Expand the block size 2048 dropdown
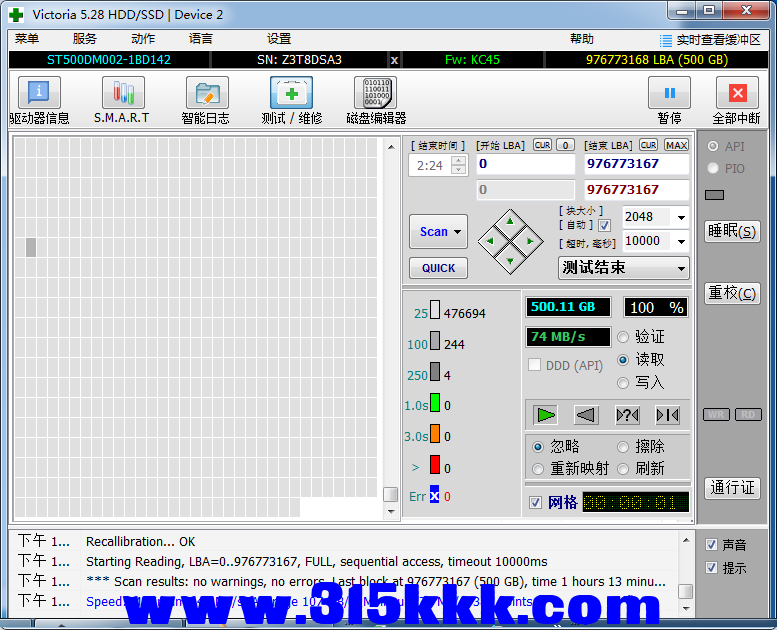 click(681, 217)
